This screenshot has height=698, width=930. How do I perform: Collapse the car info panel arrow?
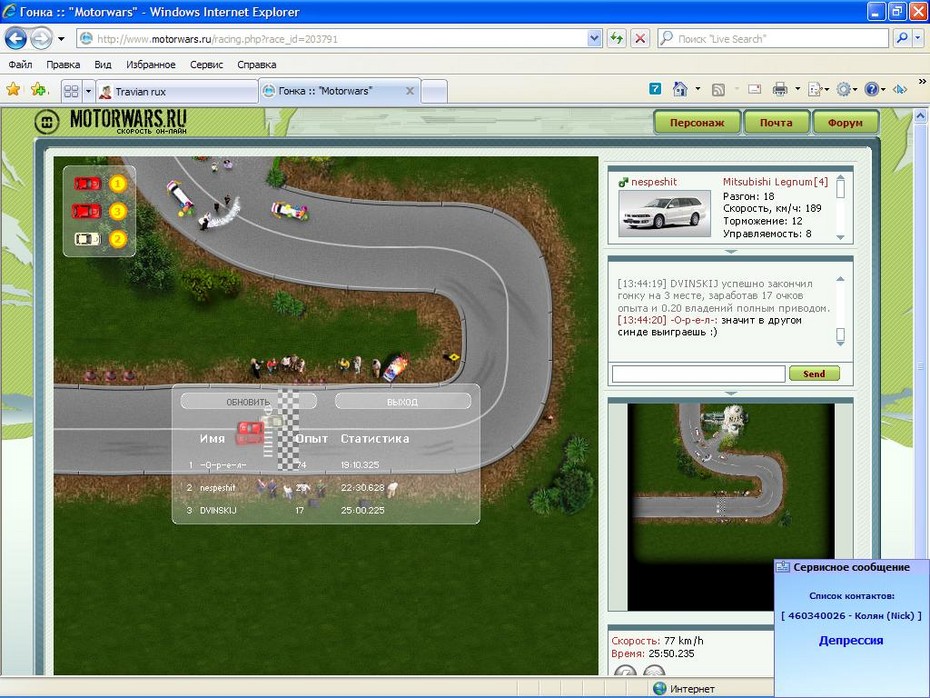(731, 251)
